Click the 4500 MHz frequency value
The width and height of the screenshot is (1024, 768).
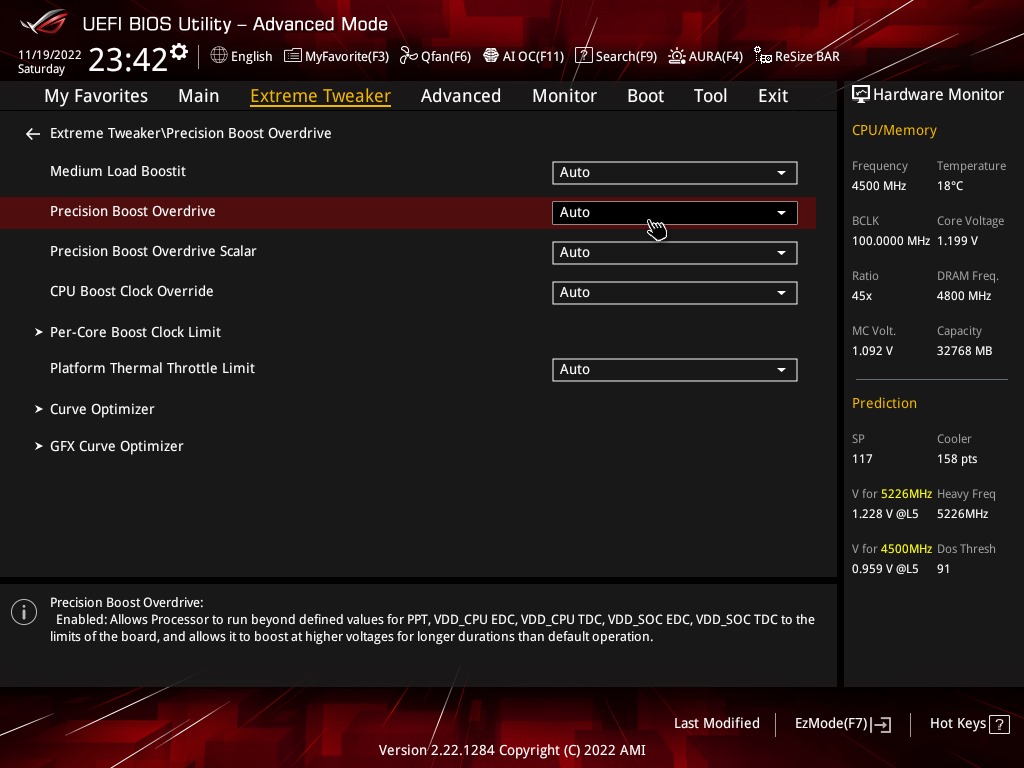pyautogui.click(x=879, y=185)
